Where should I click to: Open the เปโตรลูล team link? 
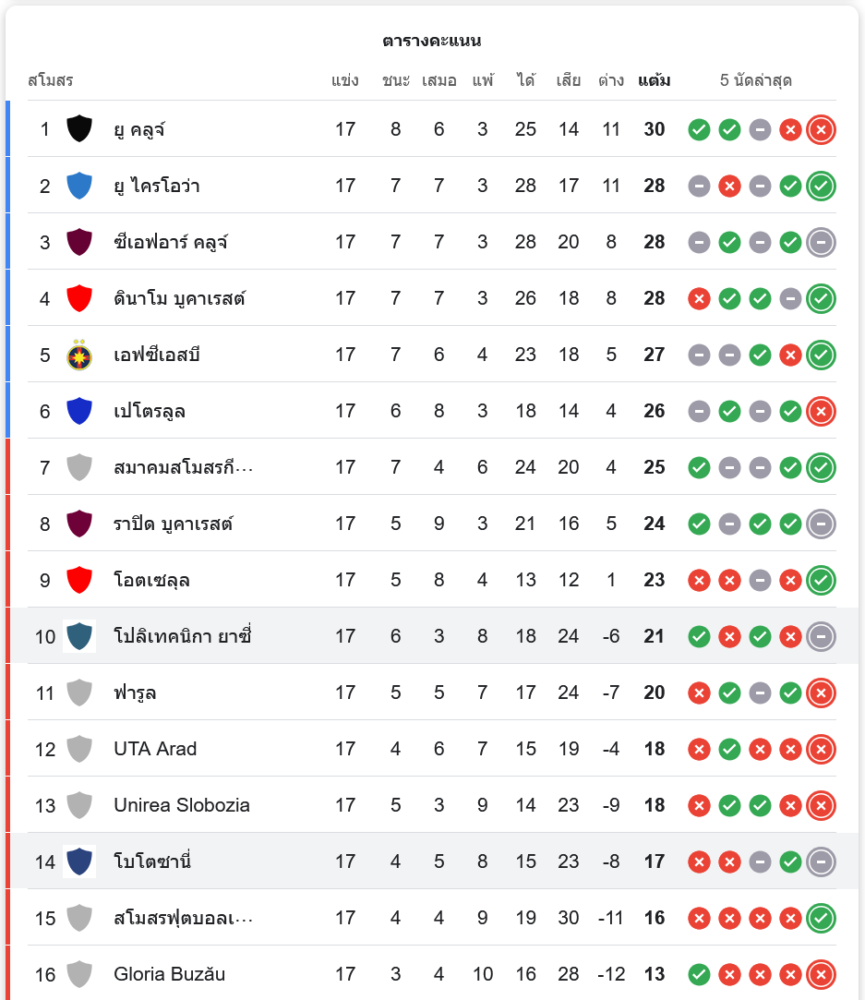pos(149,411)
